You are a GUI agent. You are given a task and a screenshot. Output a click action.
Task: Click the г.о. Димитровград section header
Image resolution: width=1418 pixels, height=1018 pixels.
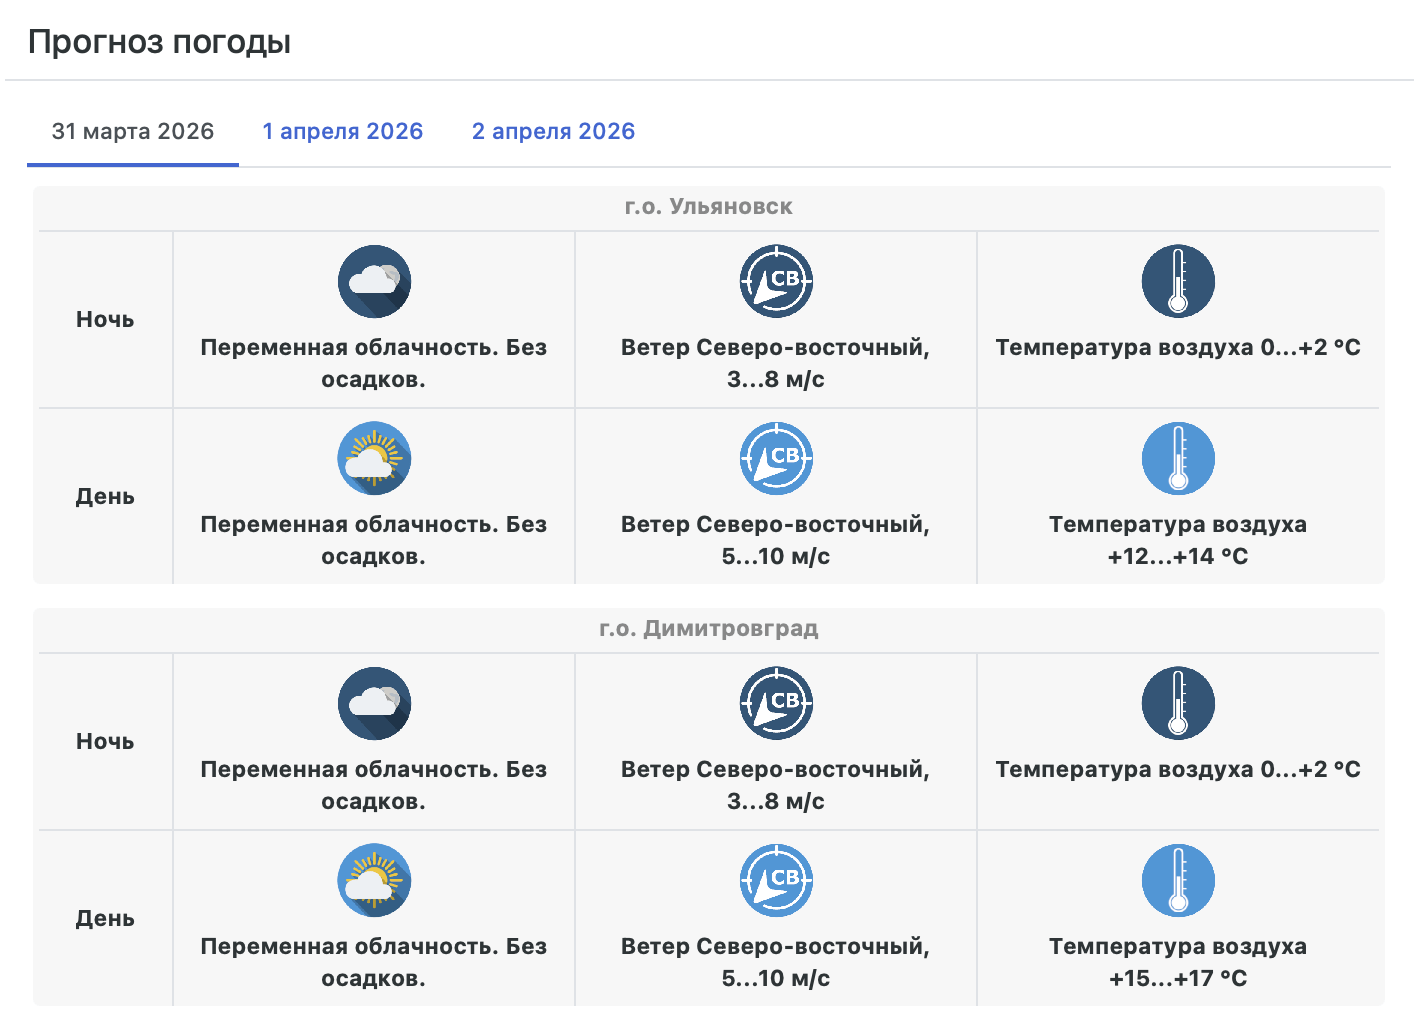pos(708,629)
